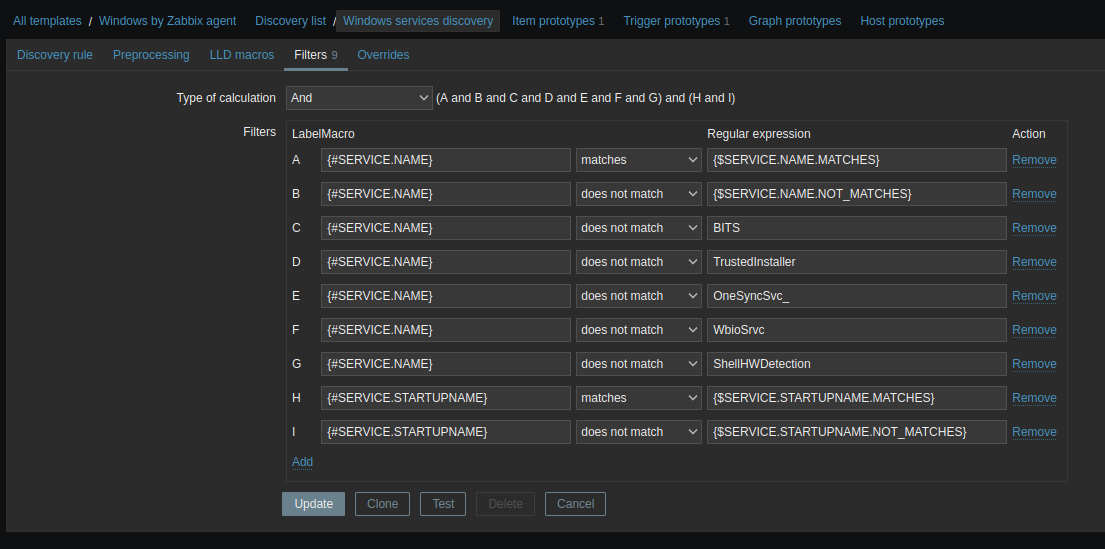Change operator dropdown for BITS filter
This screenshot has height=549, width=1105.
638,228
